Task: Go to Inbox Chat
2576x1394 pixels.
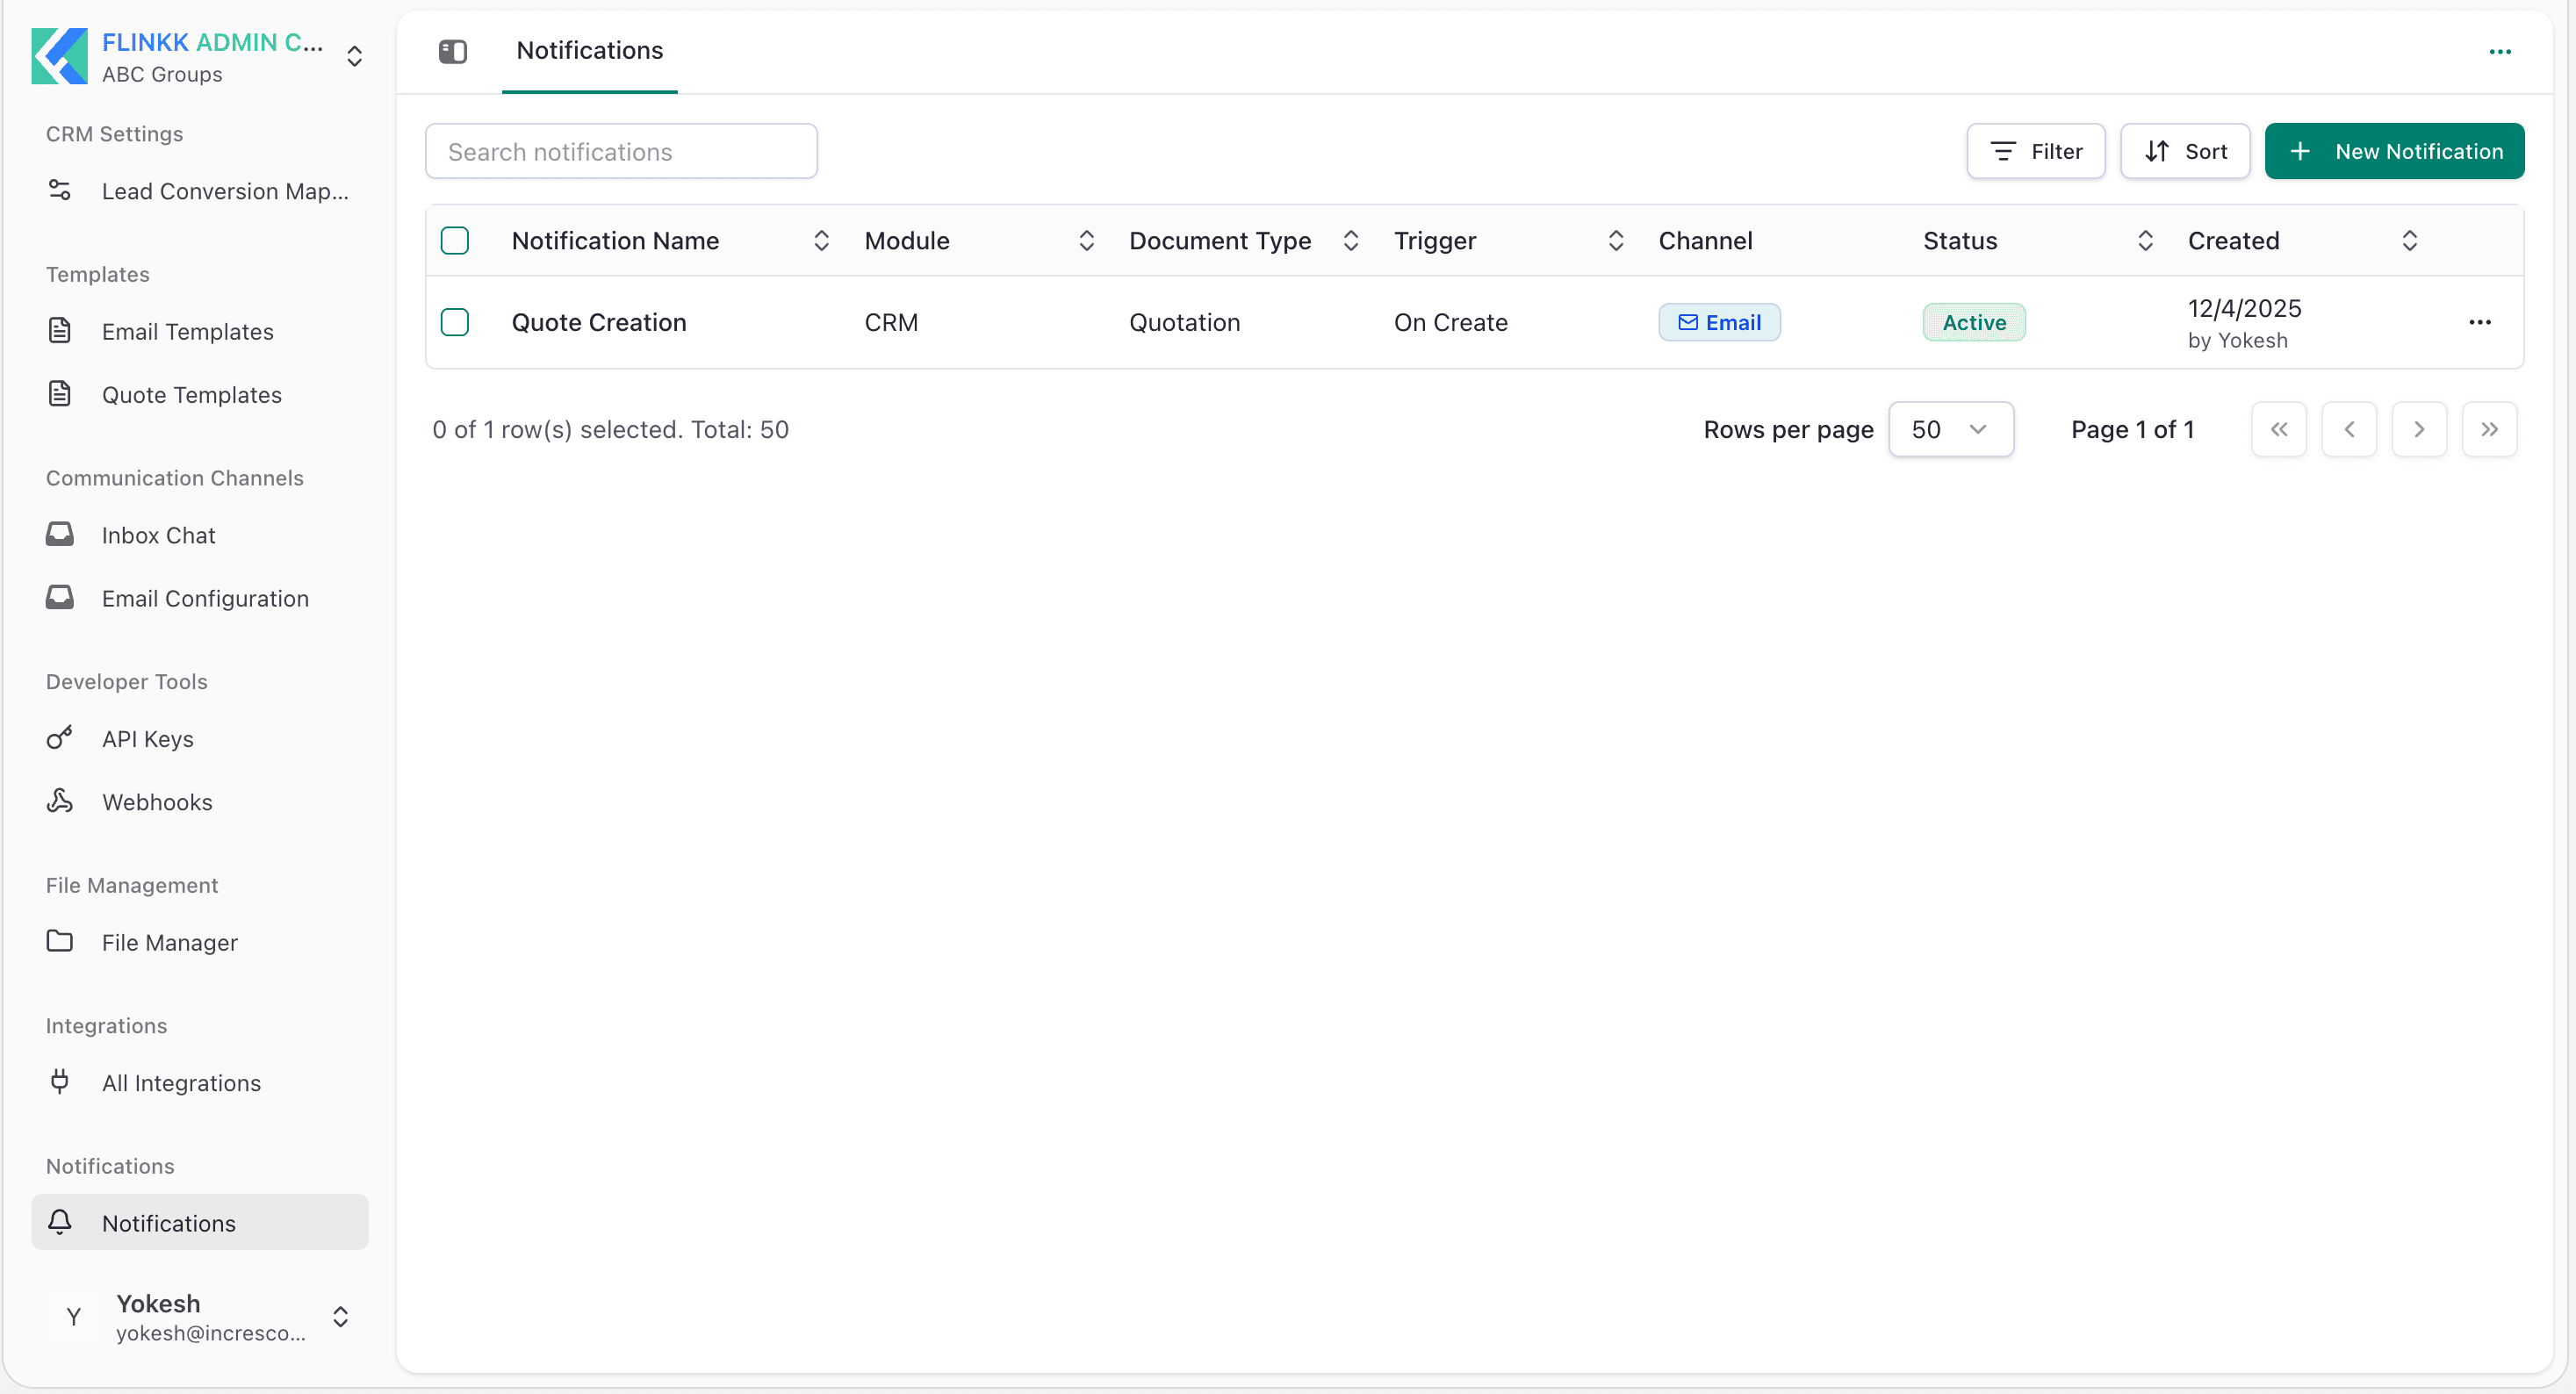Action: pyautogui.click(x=200, y=535)
